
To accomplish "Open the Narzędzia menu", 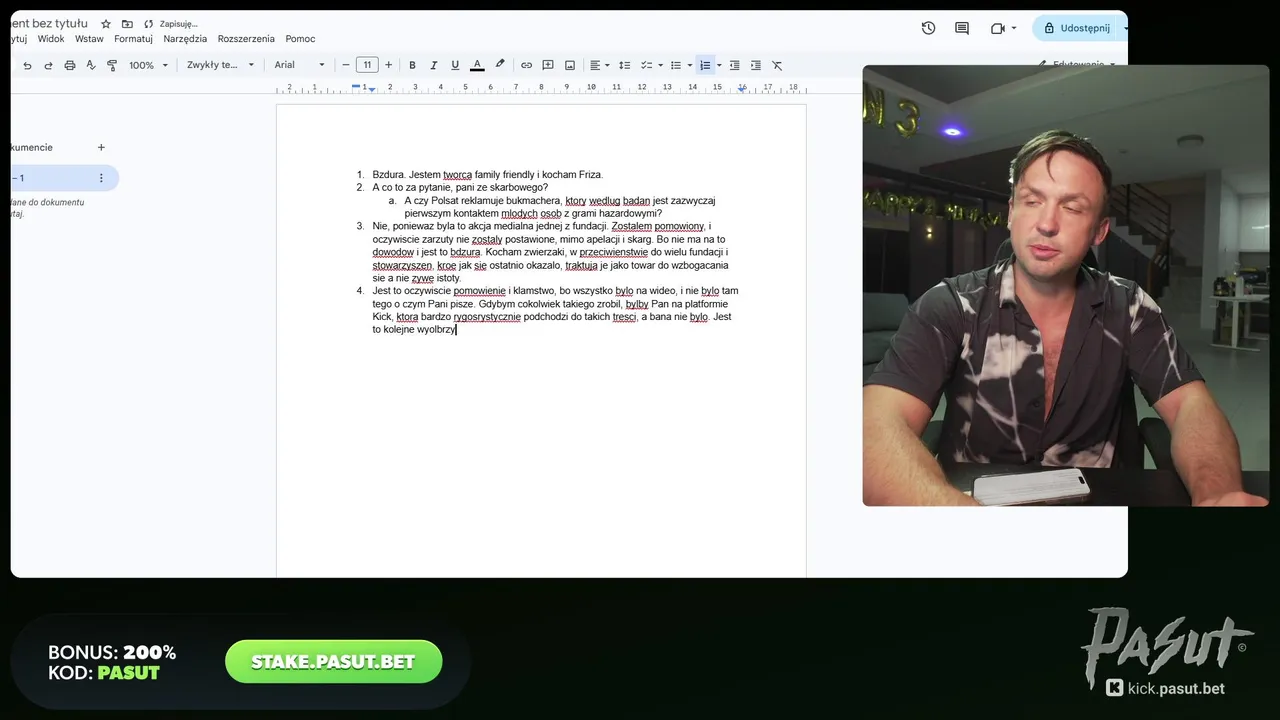I will 185,39.
